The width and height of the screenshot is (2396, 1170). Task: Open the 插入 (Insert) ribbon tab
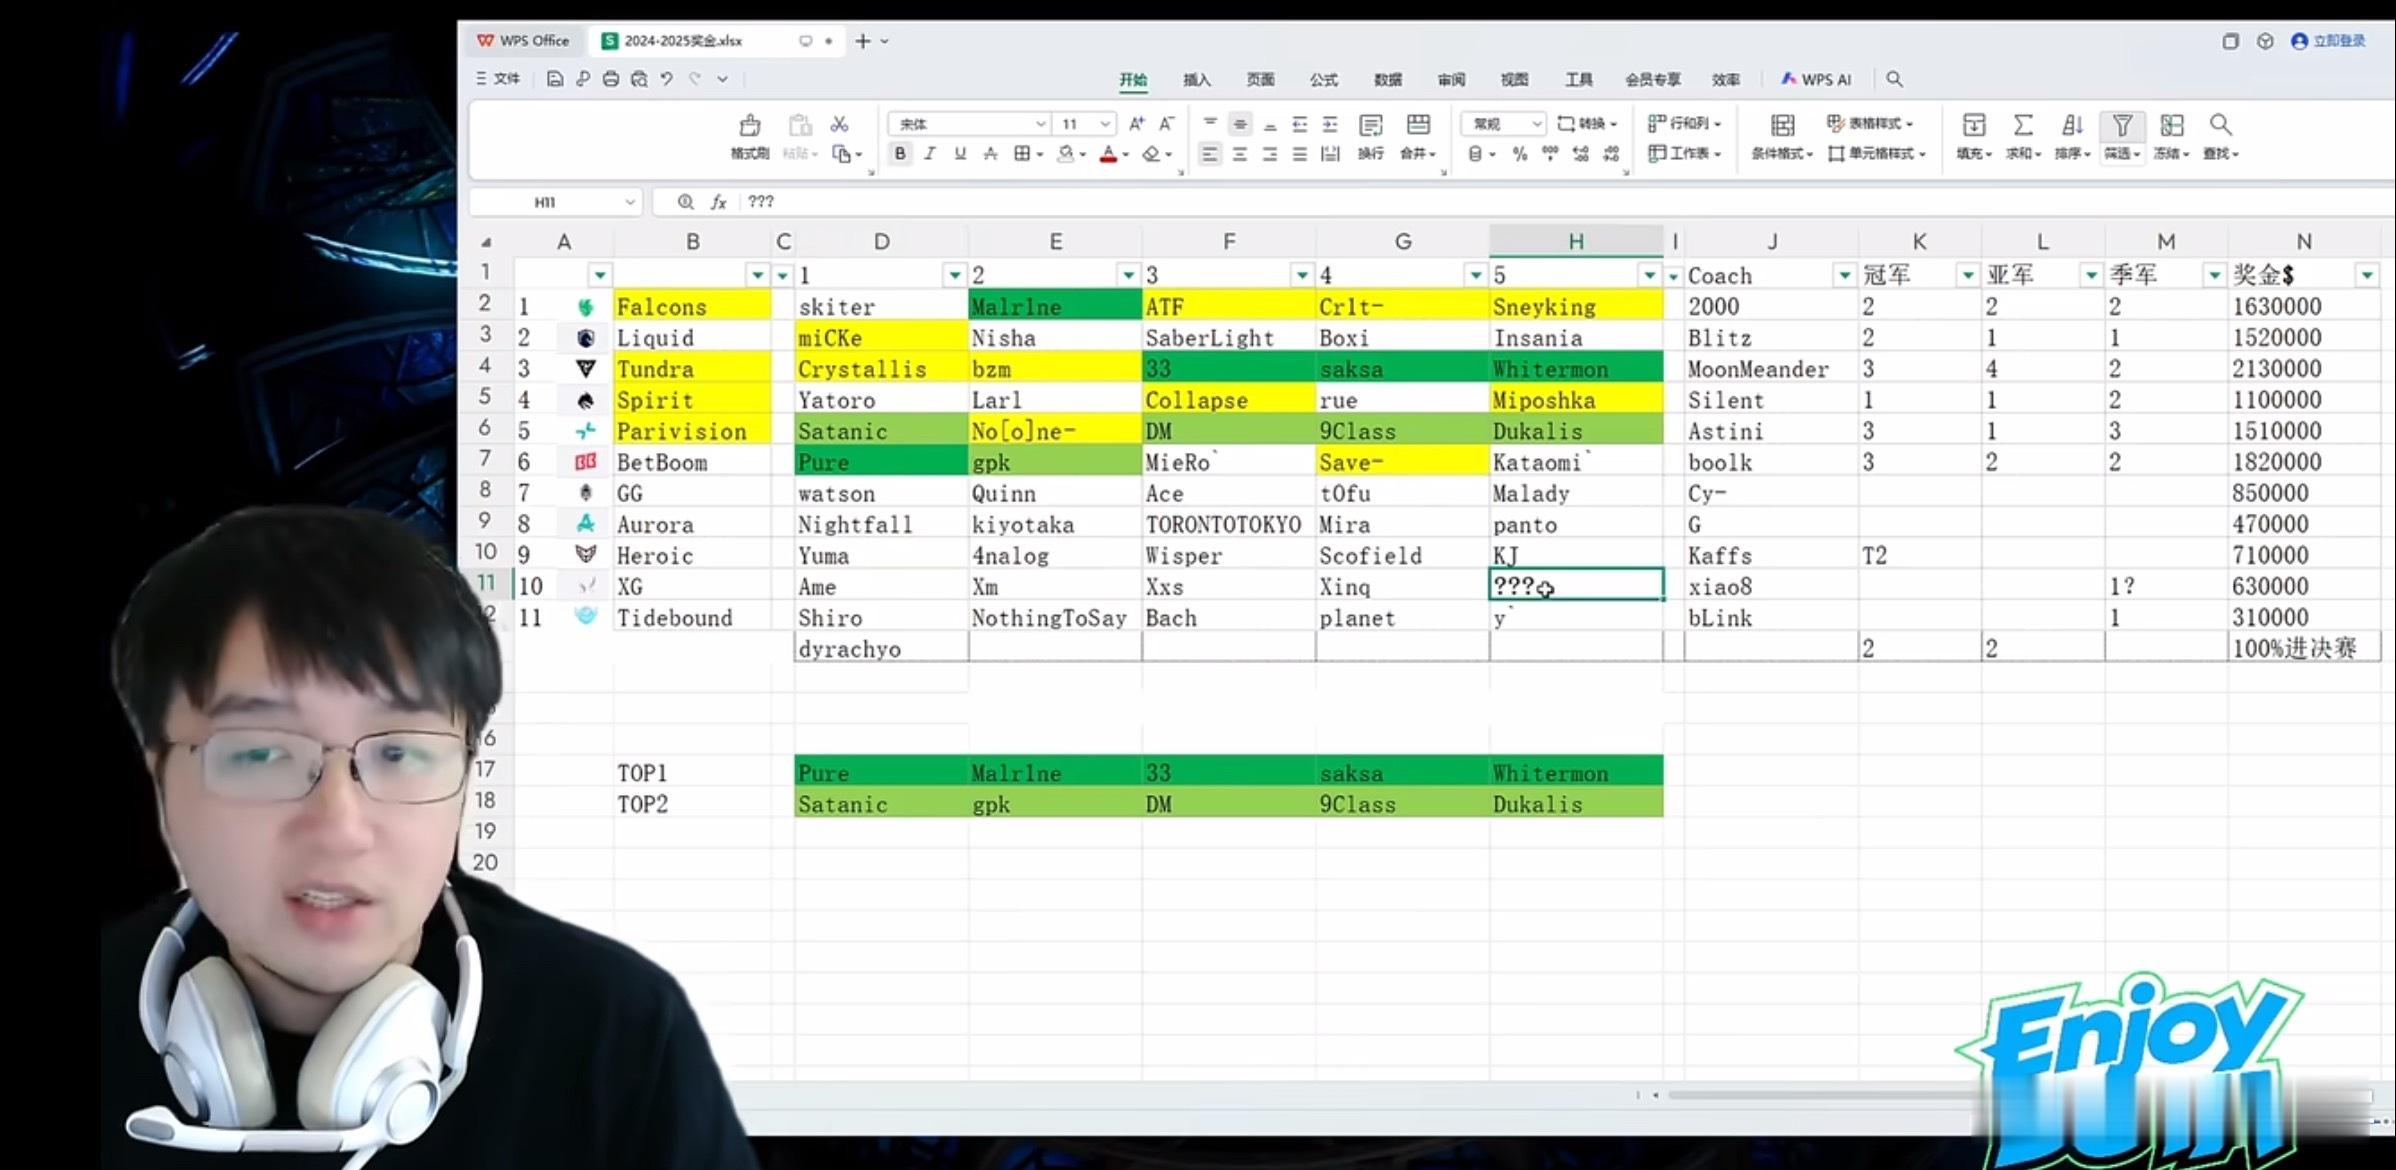point(1196,80)
